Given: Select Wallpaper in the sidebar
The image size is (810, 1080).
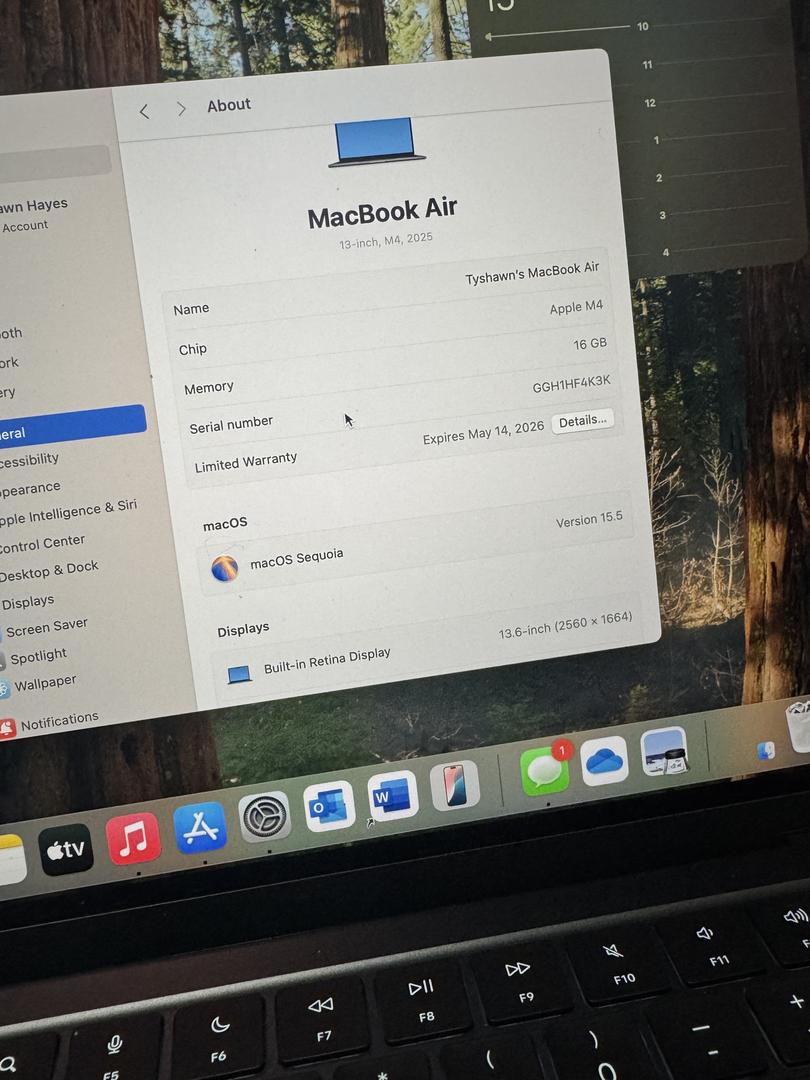Looking at the screenshot, I should 45,684.
